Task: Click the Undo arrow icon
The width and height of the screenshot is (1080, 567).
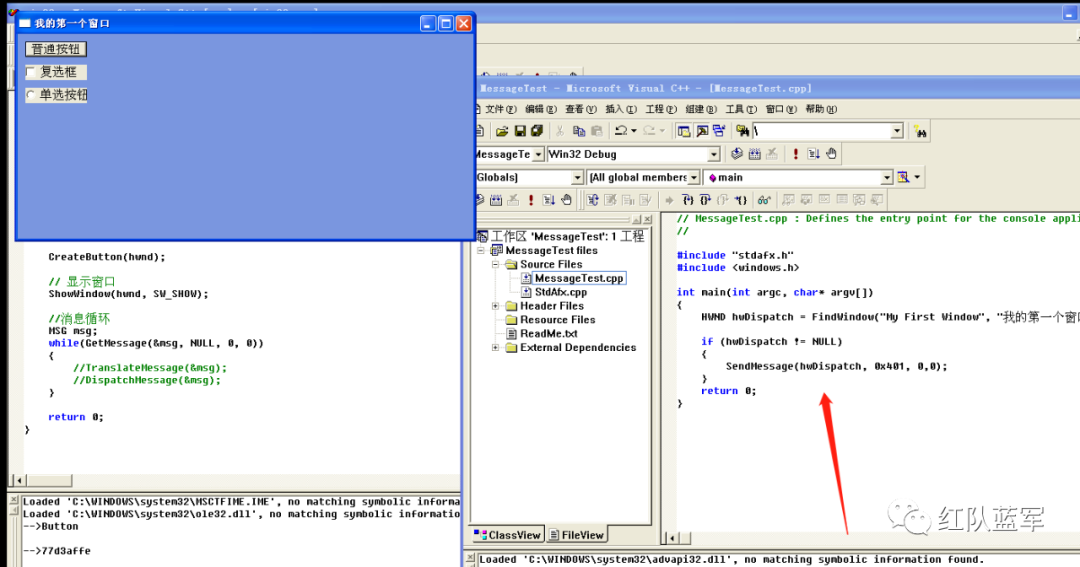Action: pyautogui.click(x=621, y=131)
